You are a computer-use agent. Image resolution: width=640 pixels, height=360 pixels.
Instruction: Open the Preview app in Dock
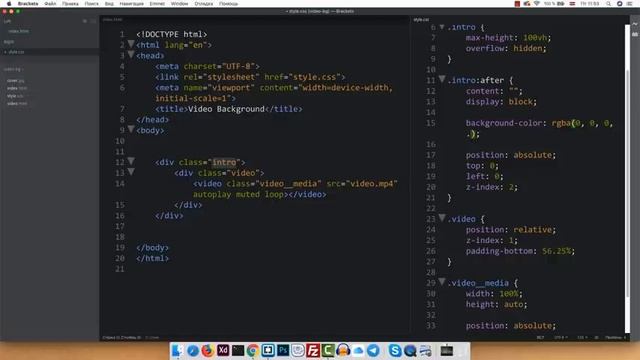(x=425, y=350)
